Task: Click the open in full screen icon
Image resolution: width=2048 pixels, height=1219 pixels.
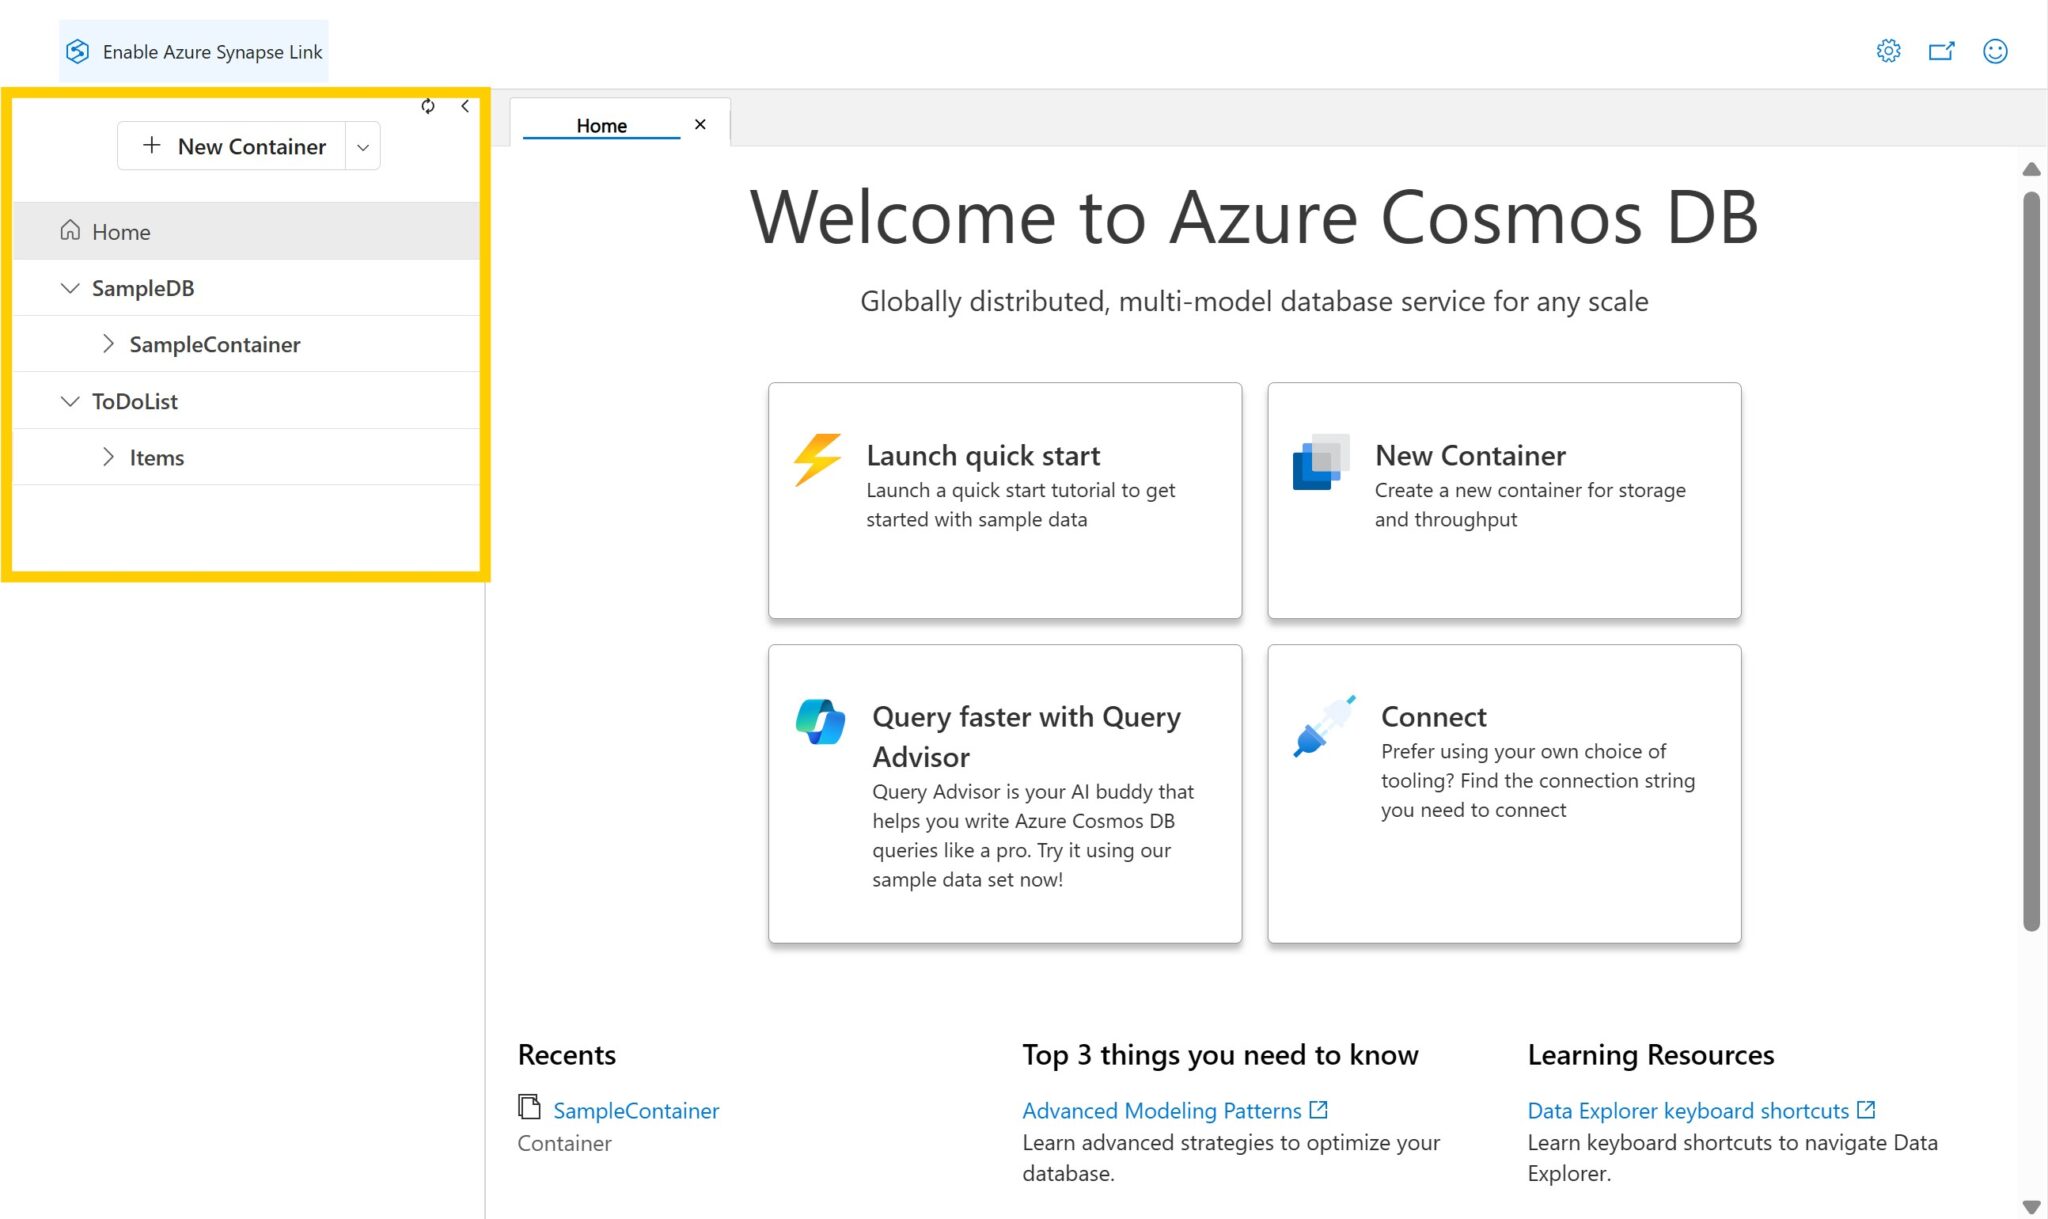Action: point(1941,50)
